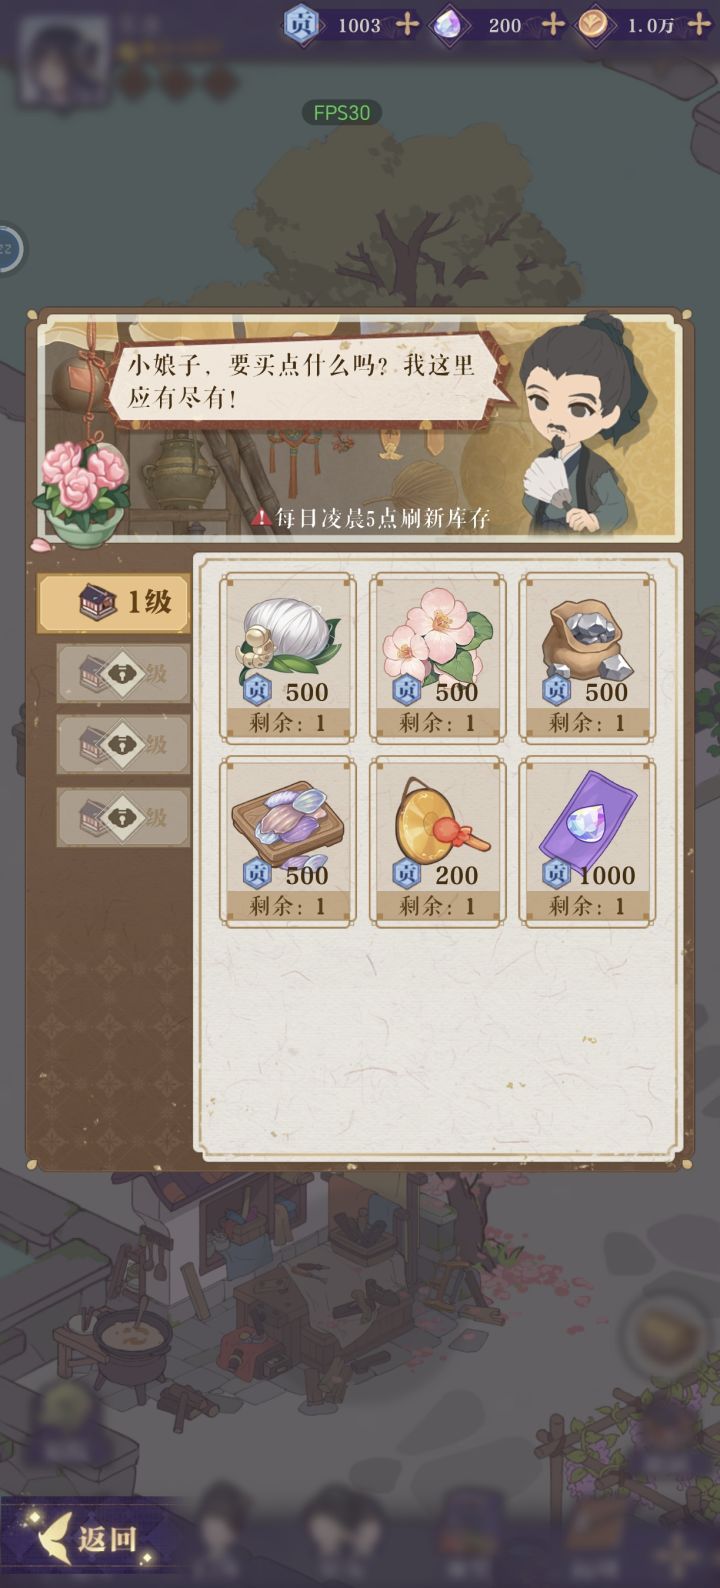Go back with the 返回 button

90,1540
